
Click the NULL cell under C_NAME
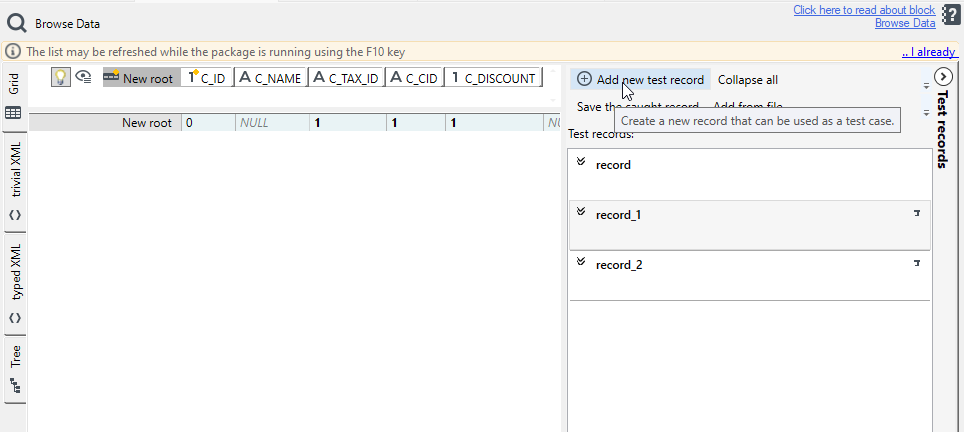coord(272,122)
